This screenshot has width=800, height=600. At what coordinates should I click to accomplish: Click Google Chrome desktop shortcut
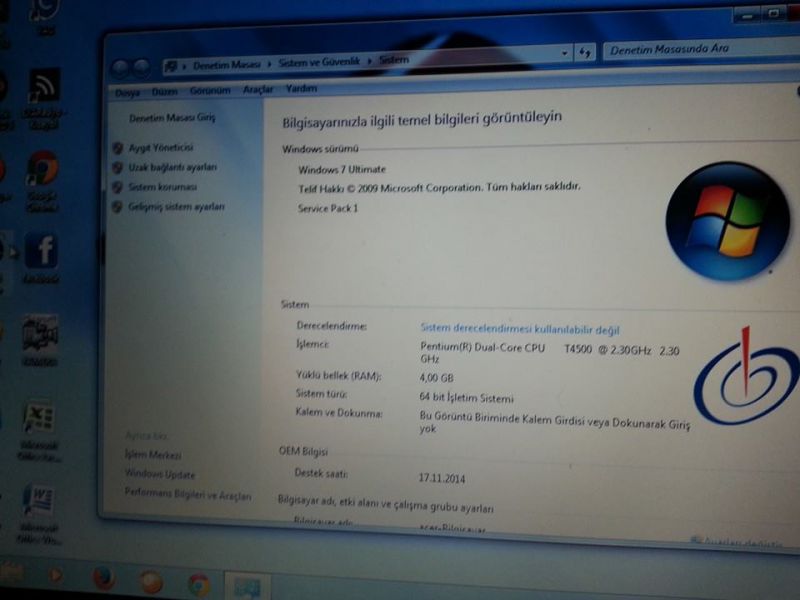coord(42,168)
